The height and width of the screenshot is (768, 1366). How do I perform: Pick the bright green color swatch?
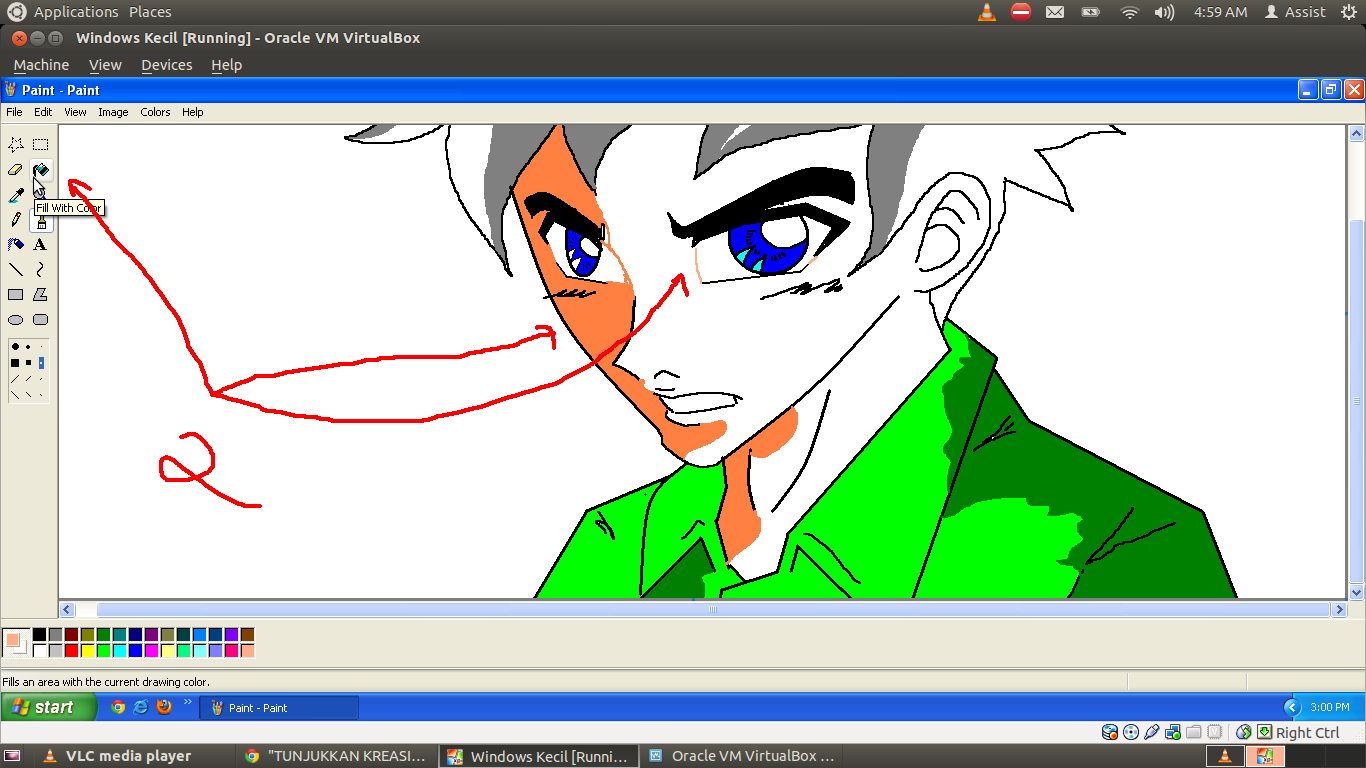tap(103, 651)
